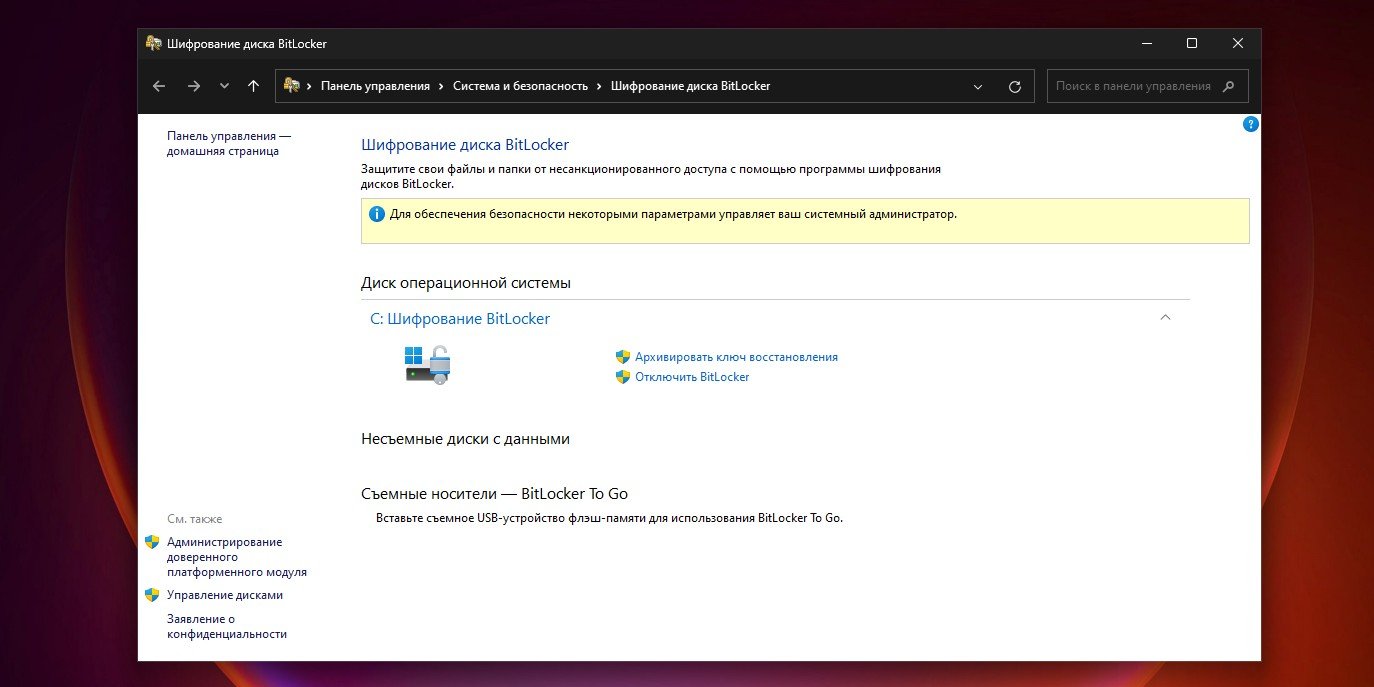This screenshot has width=1374, height=687.
Task: Open Архивировать ключ восстановления
Action: pos(737,356)
